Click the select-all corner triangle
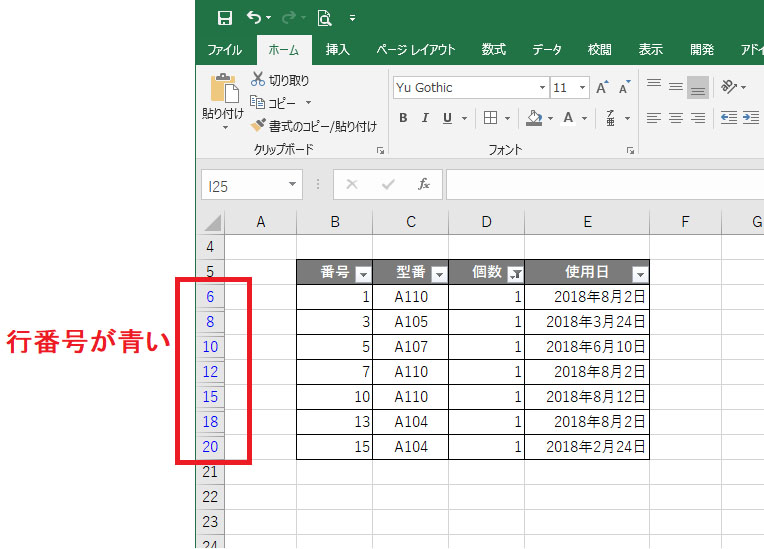The image size is (764, 549). pyautogui.click(x=212, y=222)
